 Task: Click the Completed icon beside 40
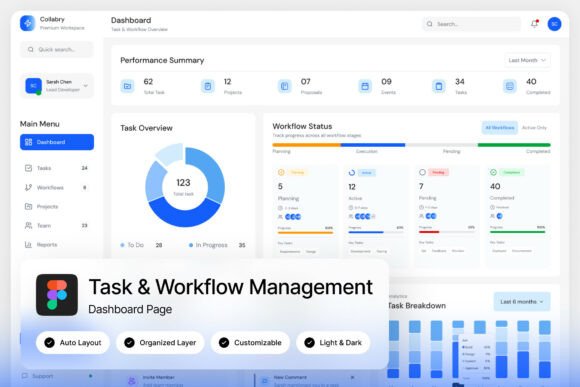(510, 86)
